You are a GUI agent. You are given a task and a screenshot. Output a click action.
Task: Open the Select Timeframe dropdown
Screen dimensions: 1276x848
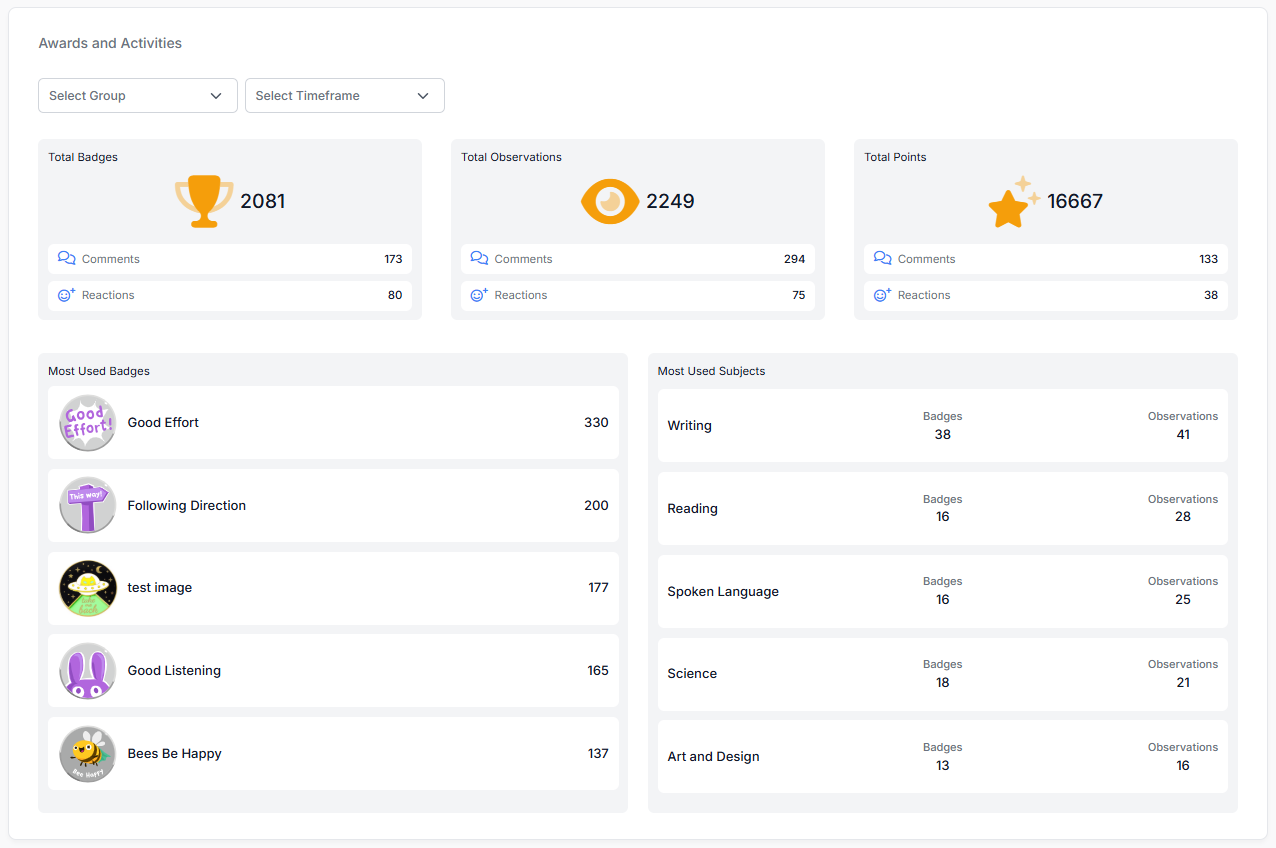coord(344,96)
